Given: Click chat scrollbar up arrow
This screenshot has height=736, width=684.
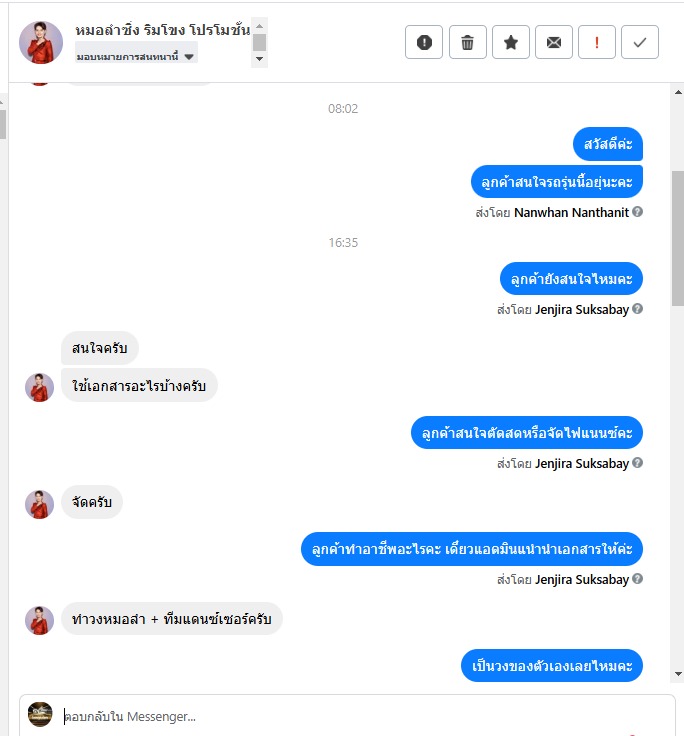Looking at the screenshot, I should 678,92.
